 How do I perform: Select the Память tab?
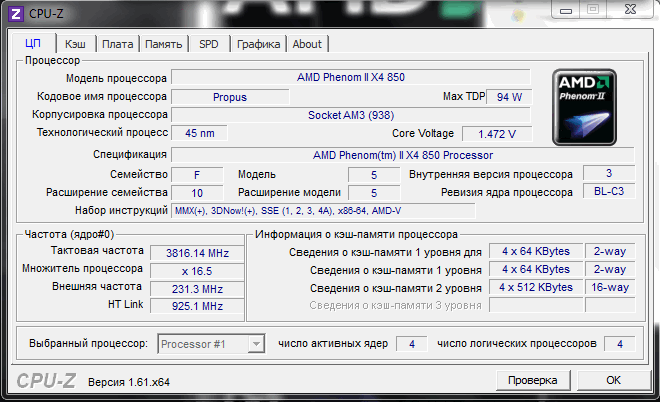click(x=163, y=44)
